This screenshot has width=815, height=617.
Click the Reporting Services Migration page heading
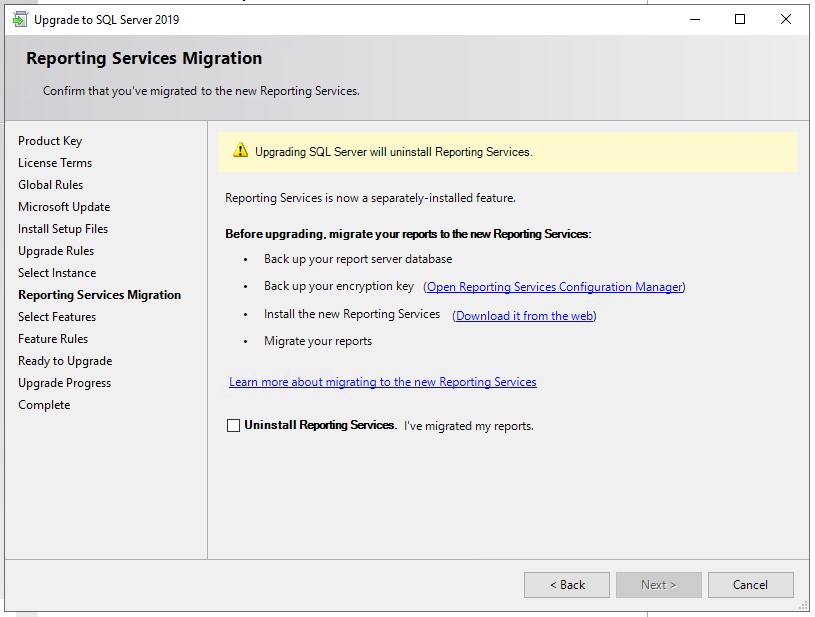coord(144,58)
